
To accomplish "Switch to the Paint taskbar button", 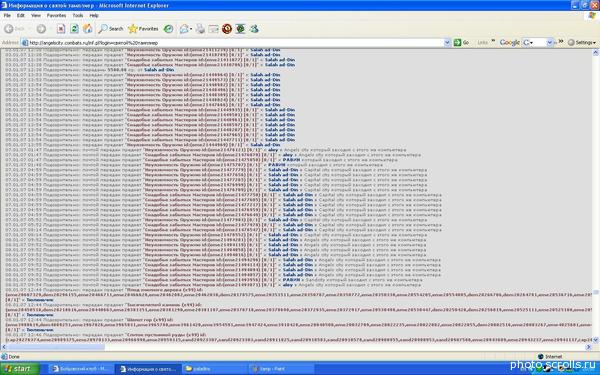I will [282, 369].
